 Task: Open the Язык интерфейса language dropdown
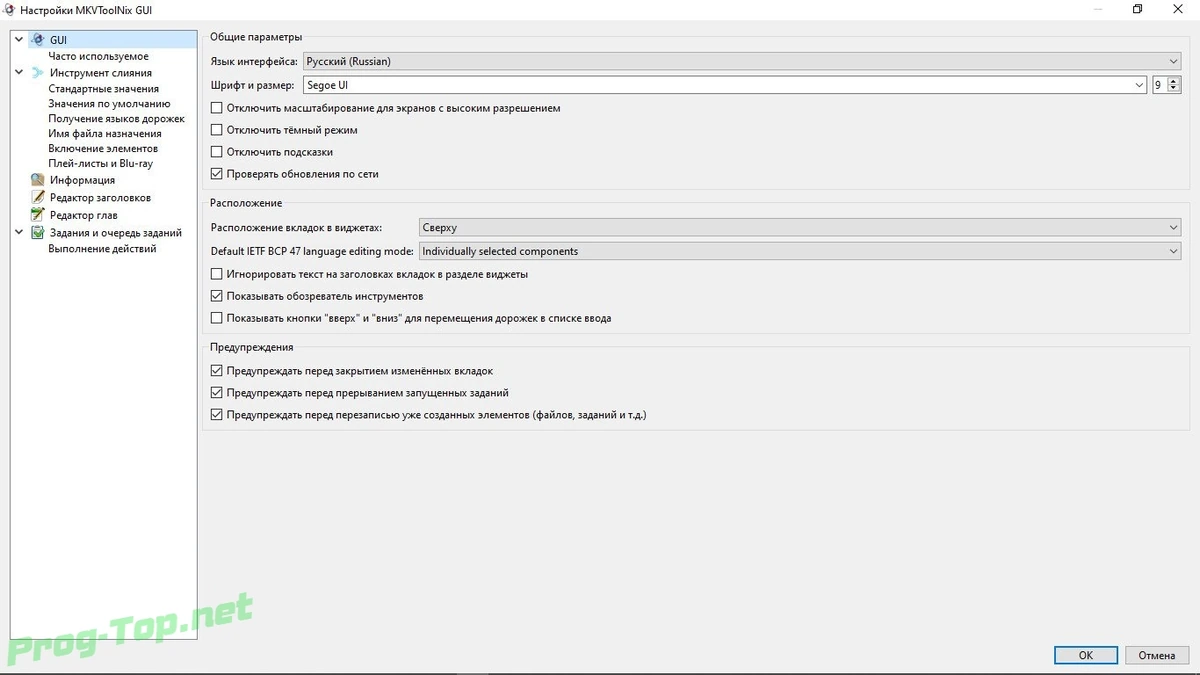pos(742,61)
